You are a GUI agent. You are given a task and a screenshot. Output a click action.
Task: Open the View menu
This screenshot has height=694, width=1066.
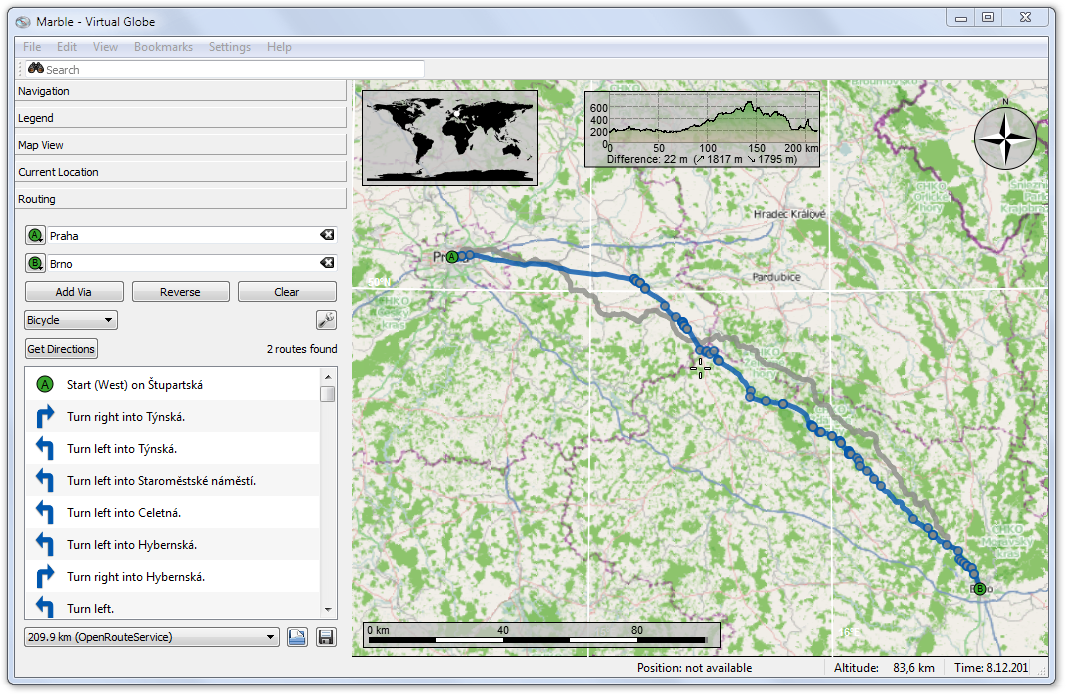coord(105,47)
